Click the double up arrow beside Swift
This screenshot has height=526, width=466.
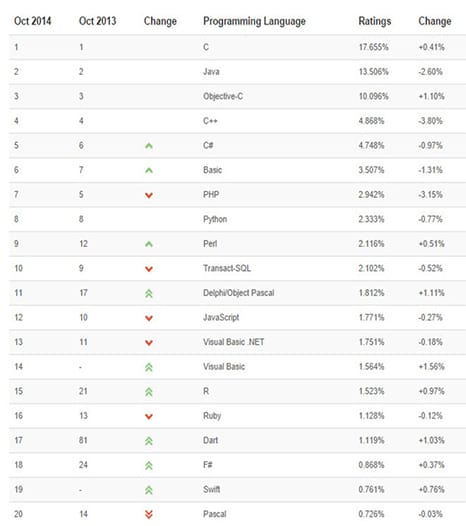pos(149,490)
